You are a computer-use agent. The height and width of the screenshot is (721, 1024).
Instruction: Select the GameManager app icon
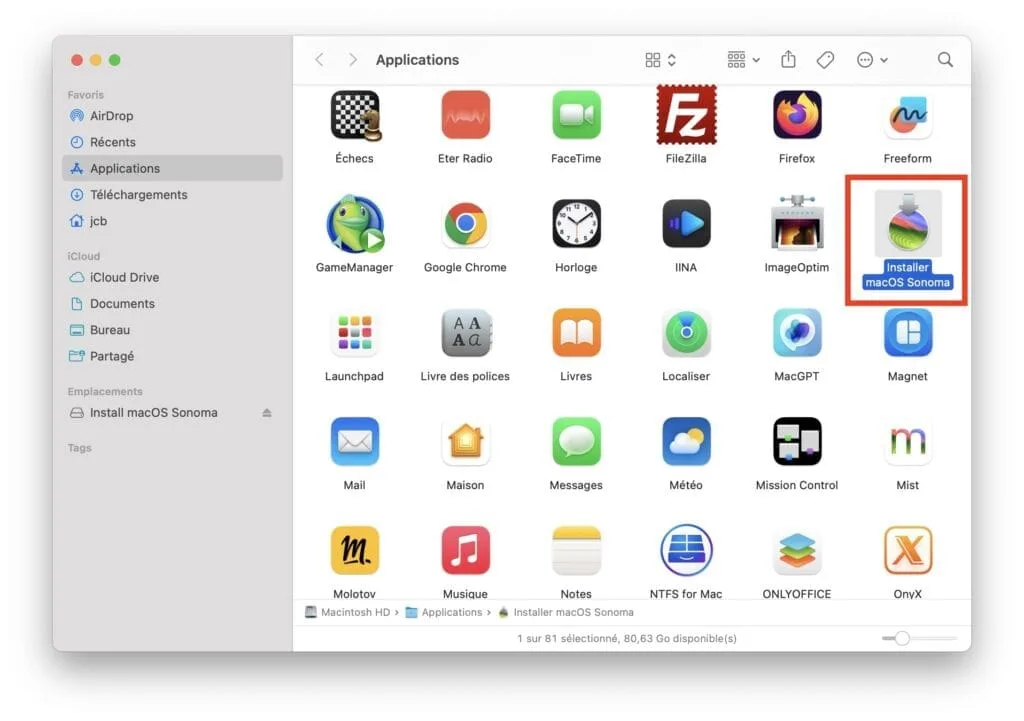355,224
